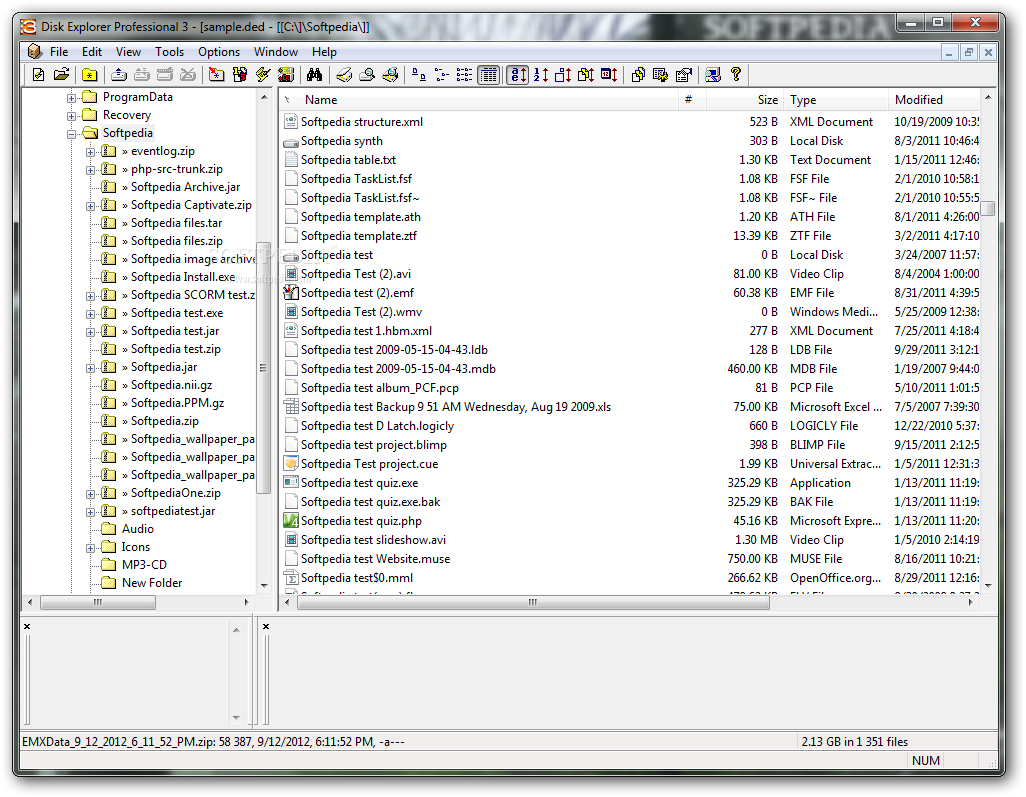The height and width of the screenshot is (797, 1026).
Task: Select the New Folder tree item
Action: pyautogui.click(x=152, y=583)
